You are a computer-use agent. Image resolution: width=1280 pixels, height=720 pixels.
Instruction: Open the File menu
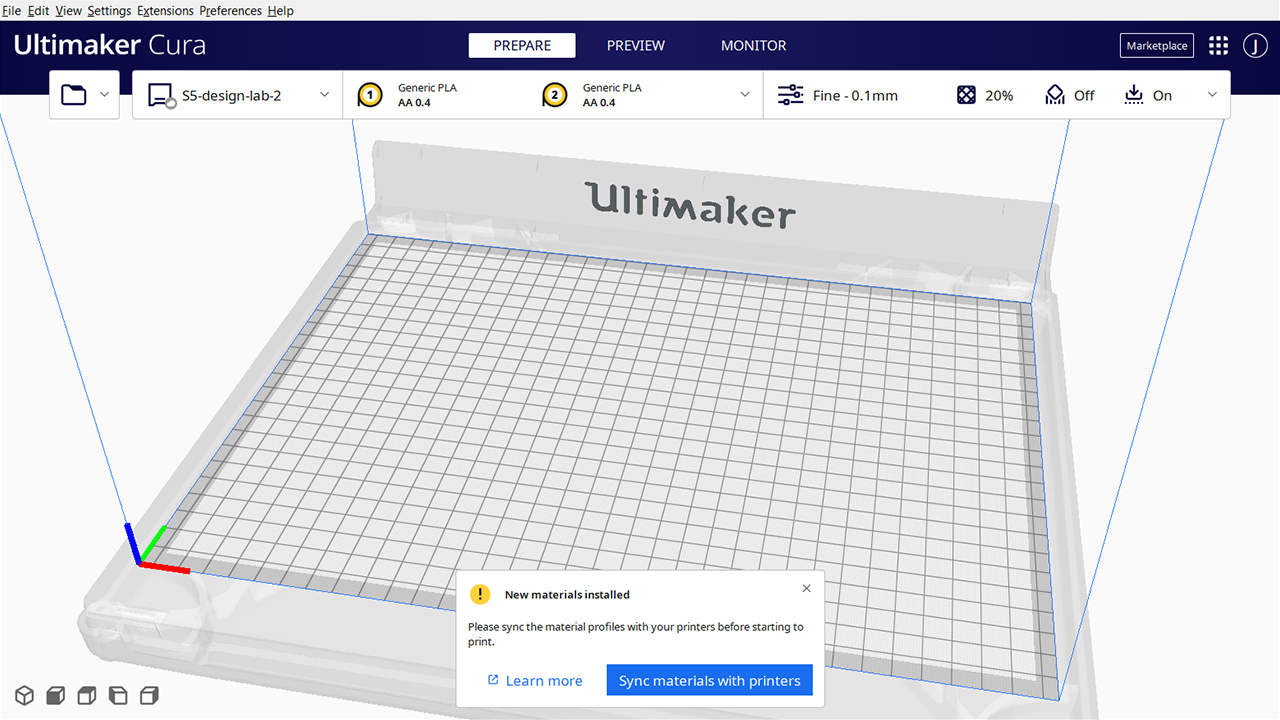click(x=12, y=11)
